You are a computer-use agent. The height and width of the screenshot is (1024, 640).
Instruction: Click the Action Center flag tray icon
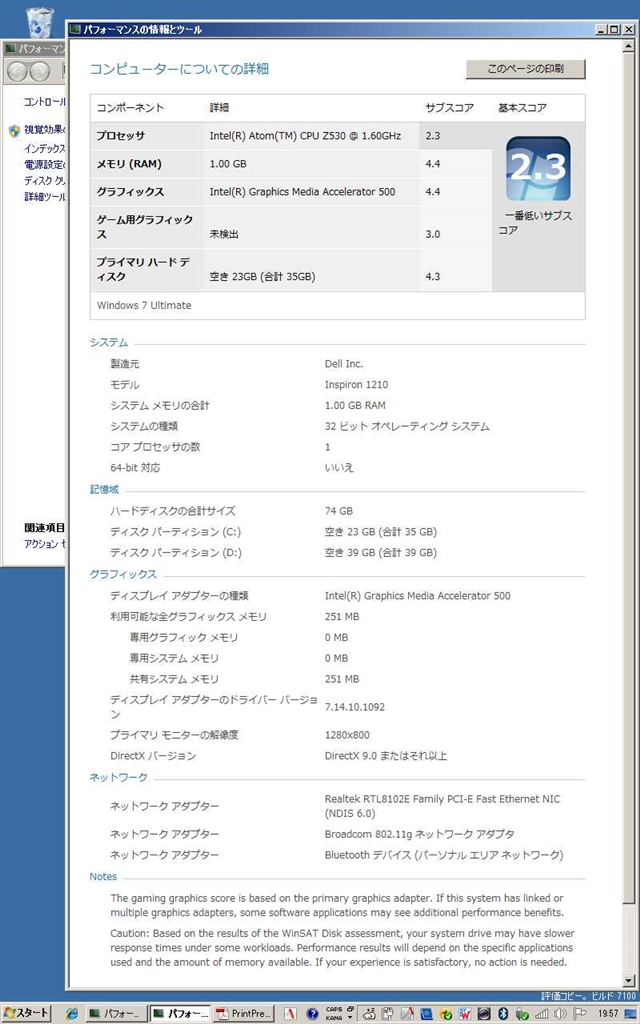(580, 1014)
